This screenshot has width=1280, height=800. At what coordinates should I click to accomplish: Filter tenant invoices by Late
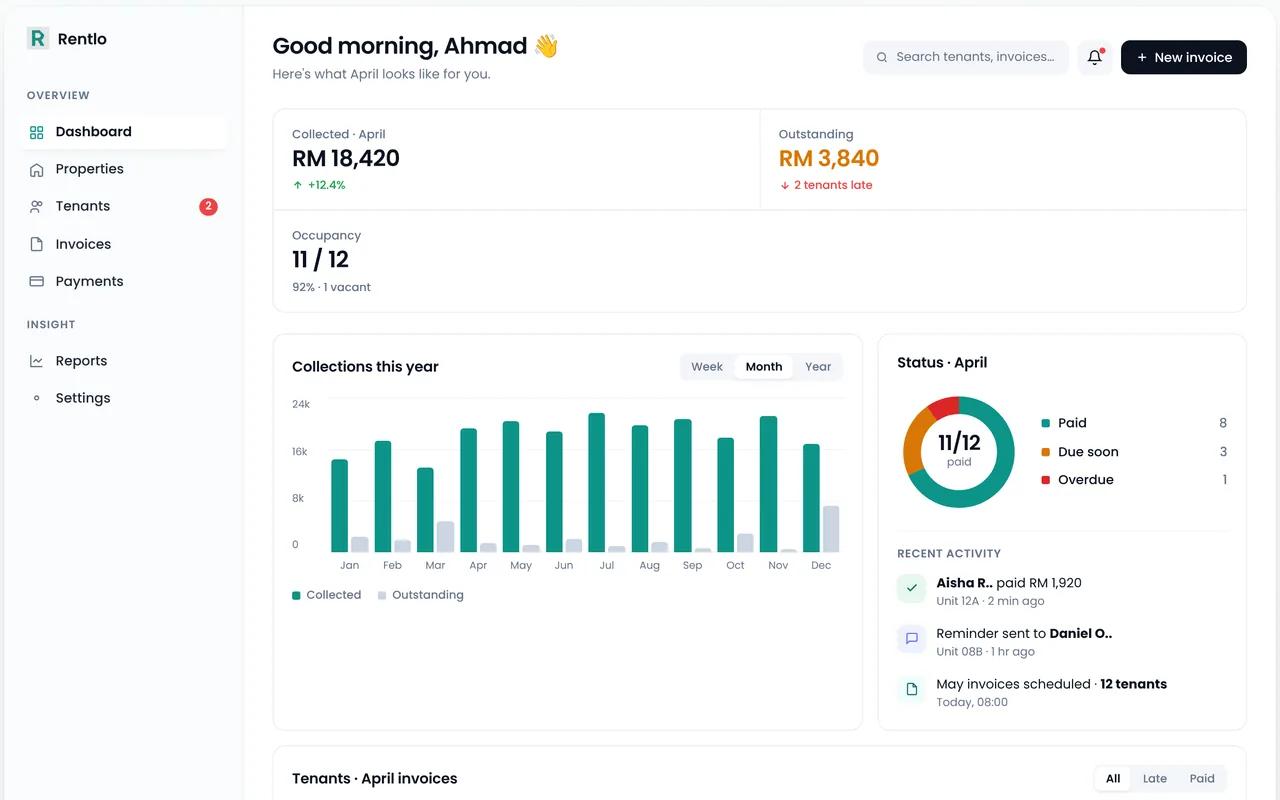click(x=1155, y=779)
